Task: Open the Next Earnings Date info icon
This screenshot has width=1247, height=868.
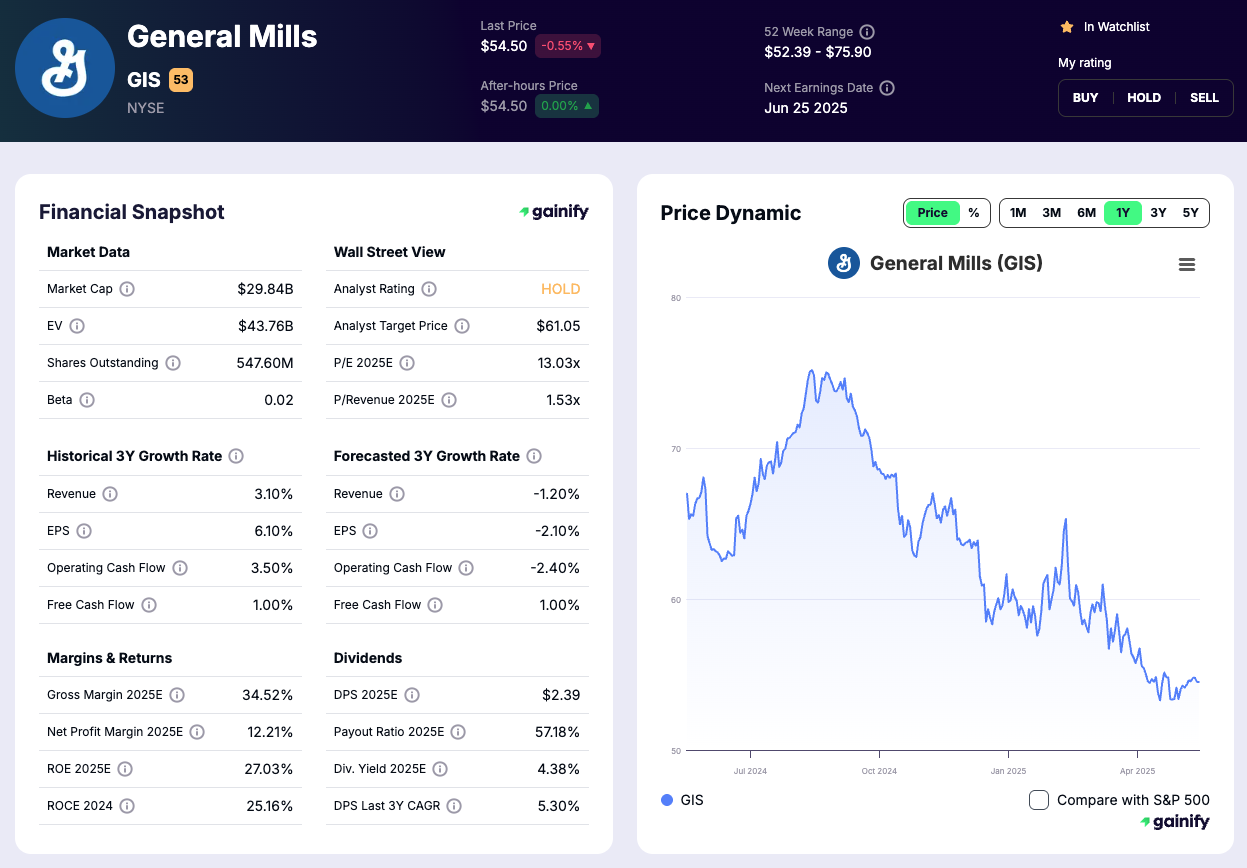Action: click(x=887, y=88)
